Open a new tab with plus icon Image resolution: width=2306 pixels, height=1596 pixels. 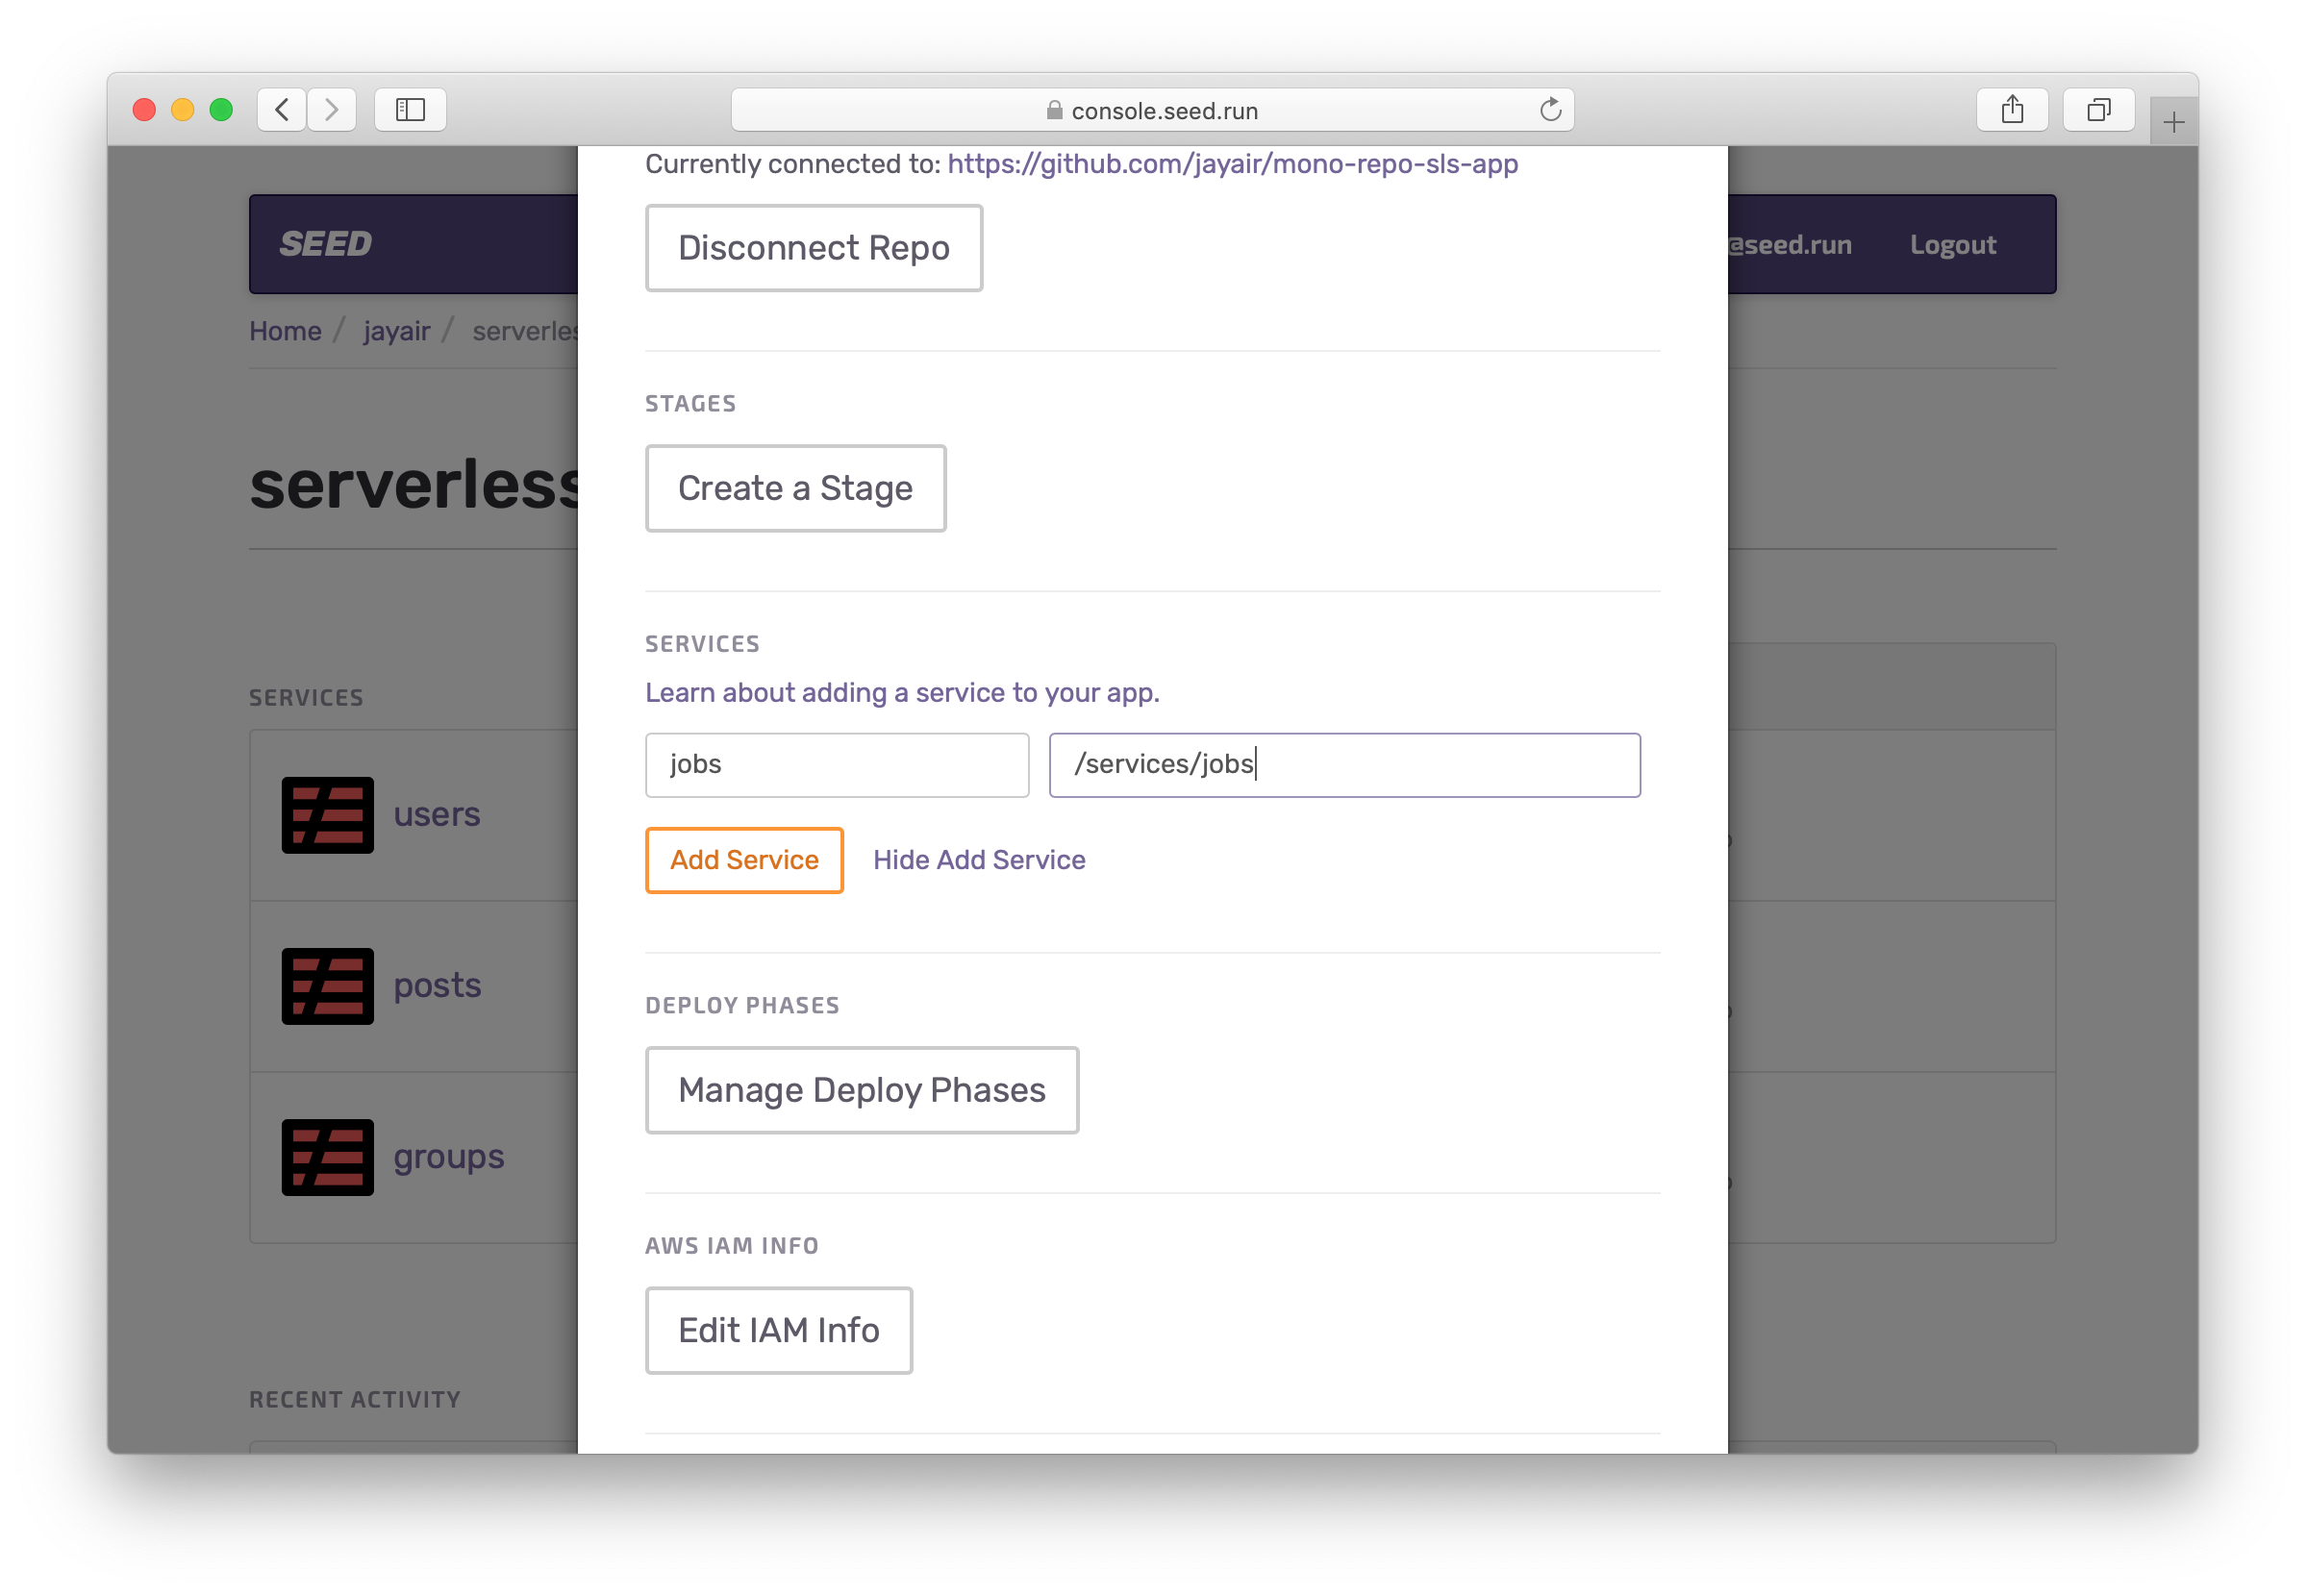tap(2173, 123)
